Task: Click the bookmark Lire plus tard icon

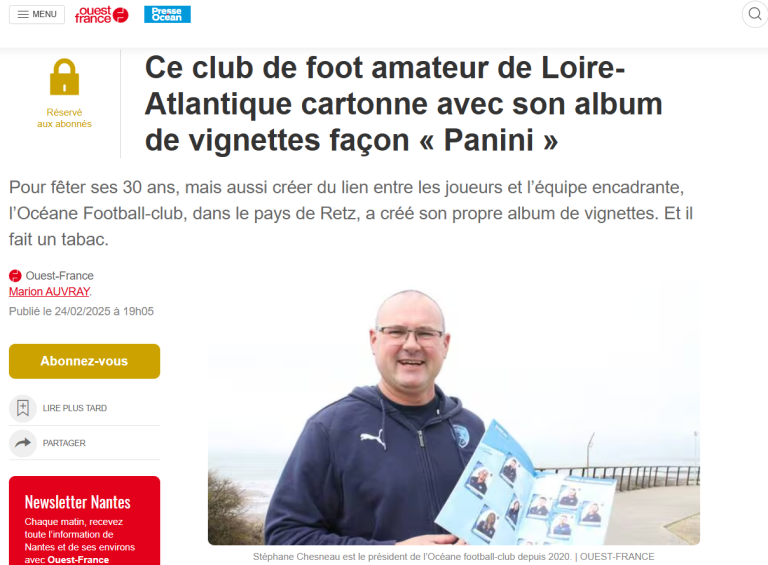Action: (x=23, y=408)
